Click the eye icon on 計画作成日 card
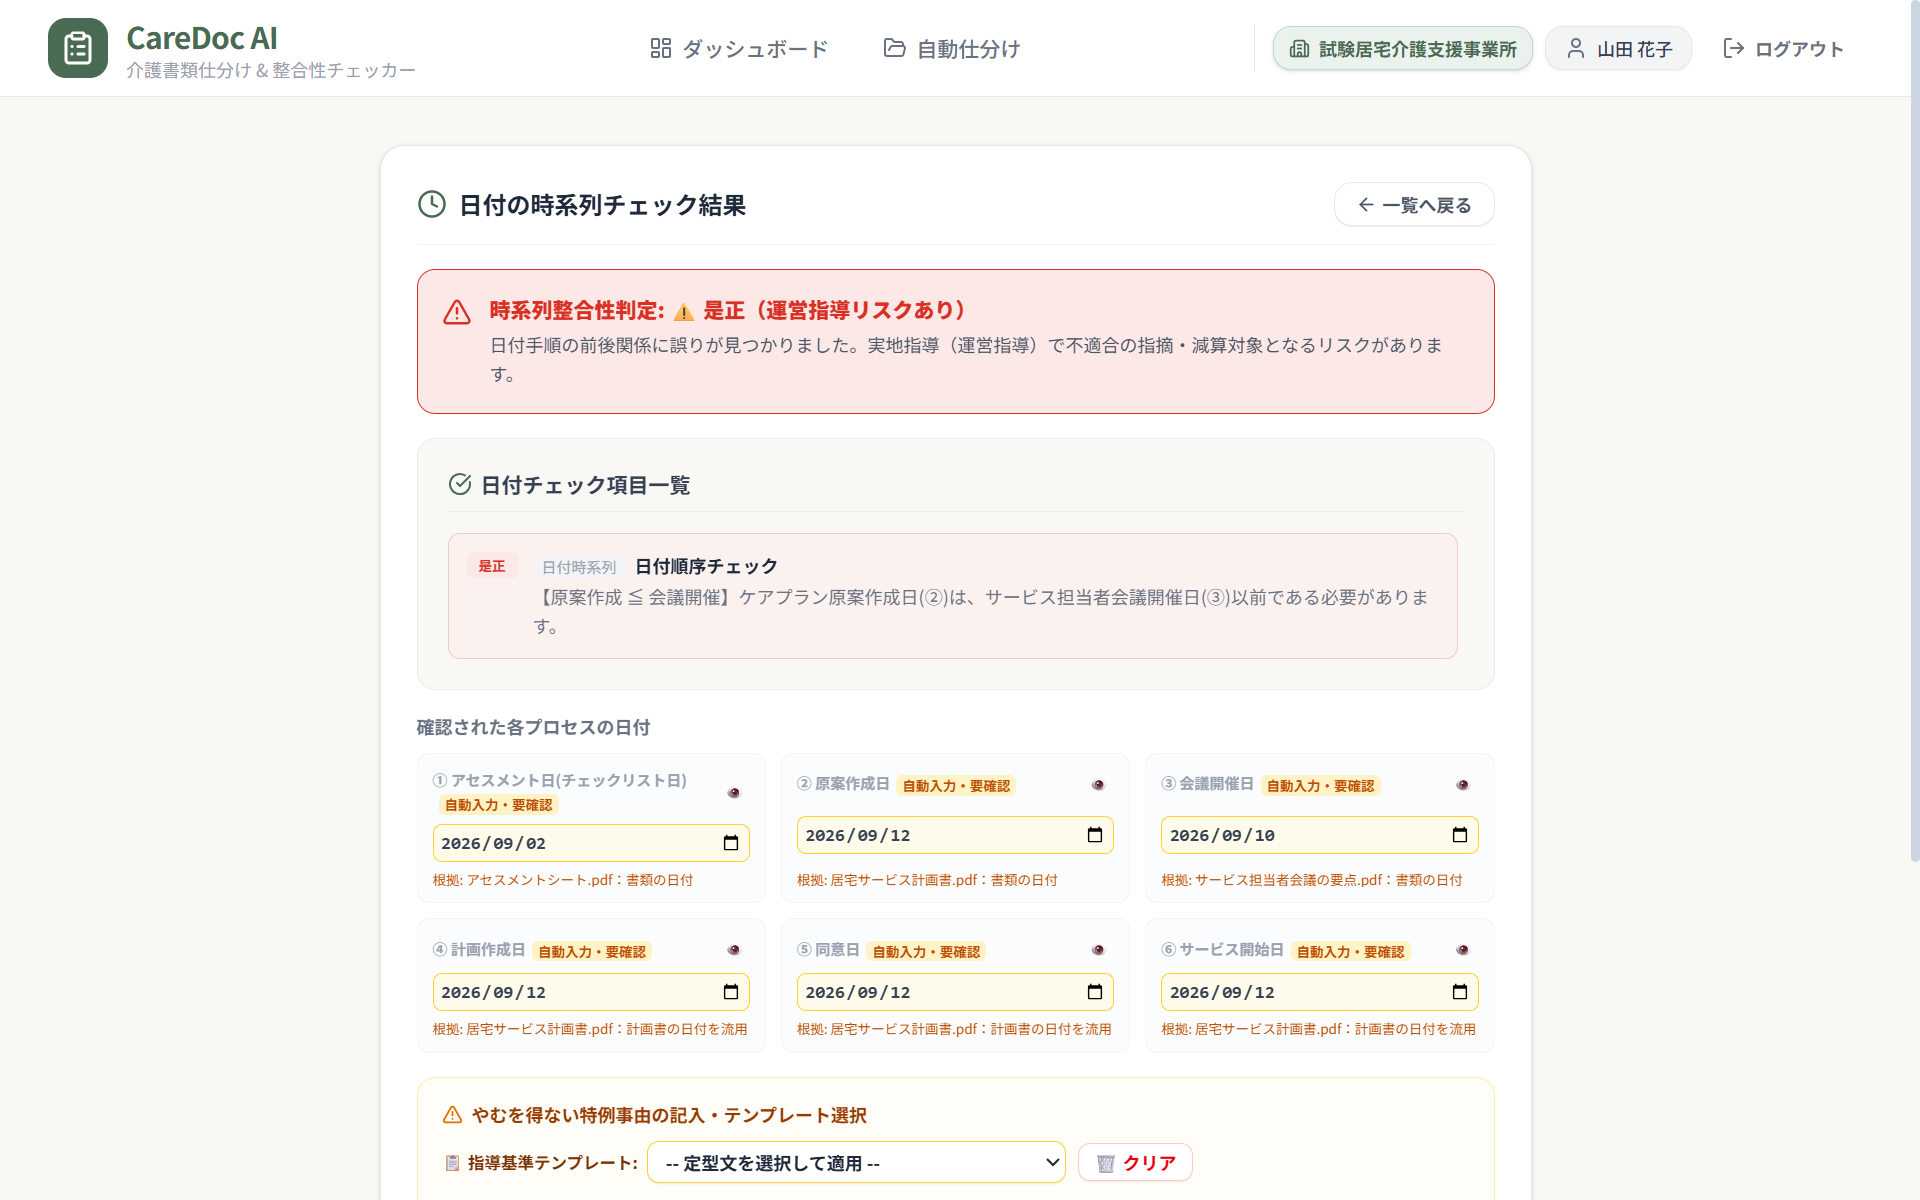Screen dimensions: 1920x1200 (734, 950)
